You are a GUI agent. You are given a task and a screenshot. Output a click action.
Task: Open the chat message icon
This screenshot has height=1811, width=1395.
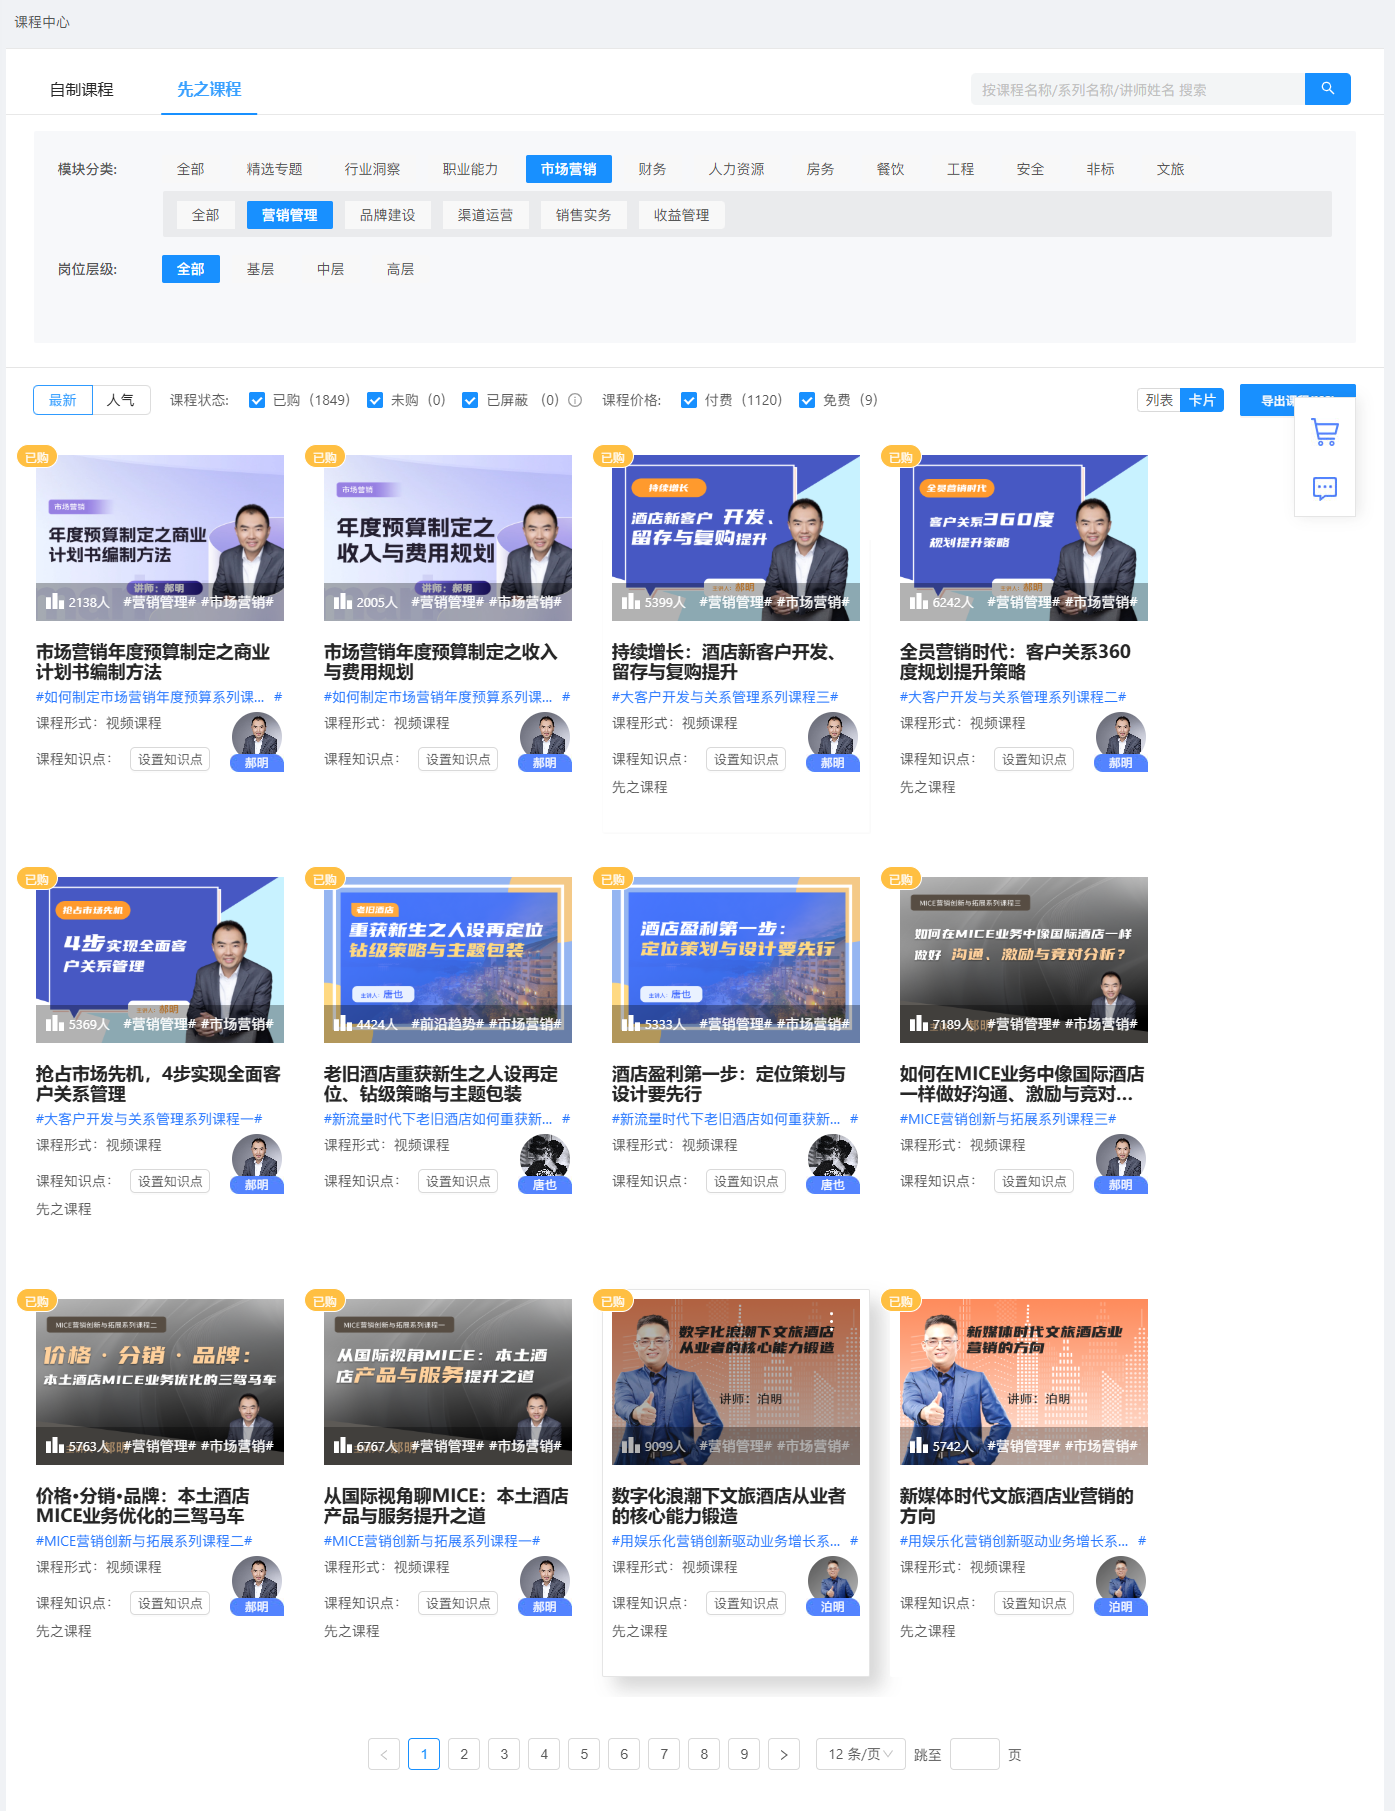tap(1325, 488)
